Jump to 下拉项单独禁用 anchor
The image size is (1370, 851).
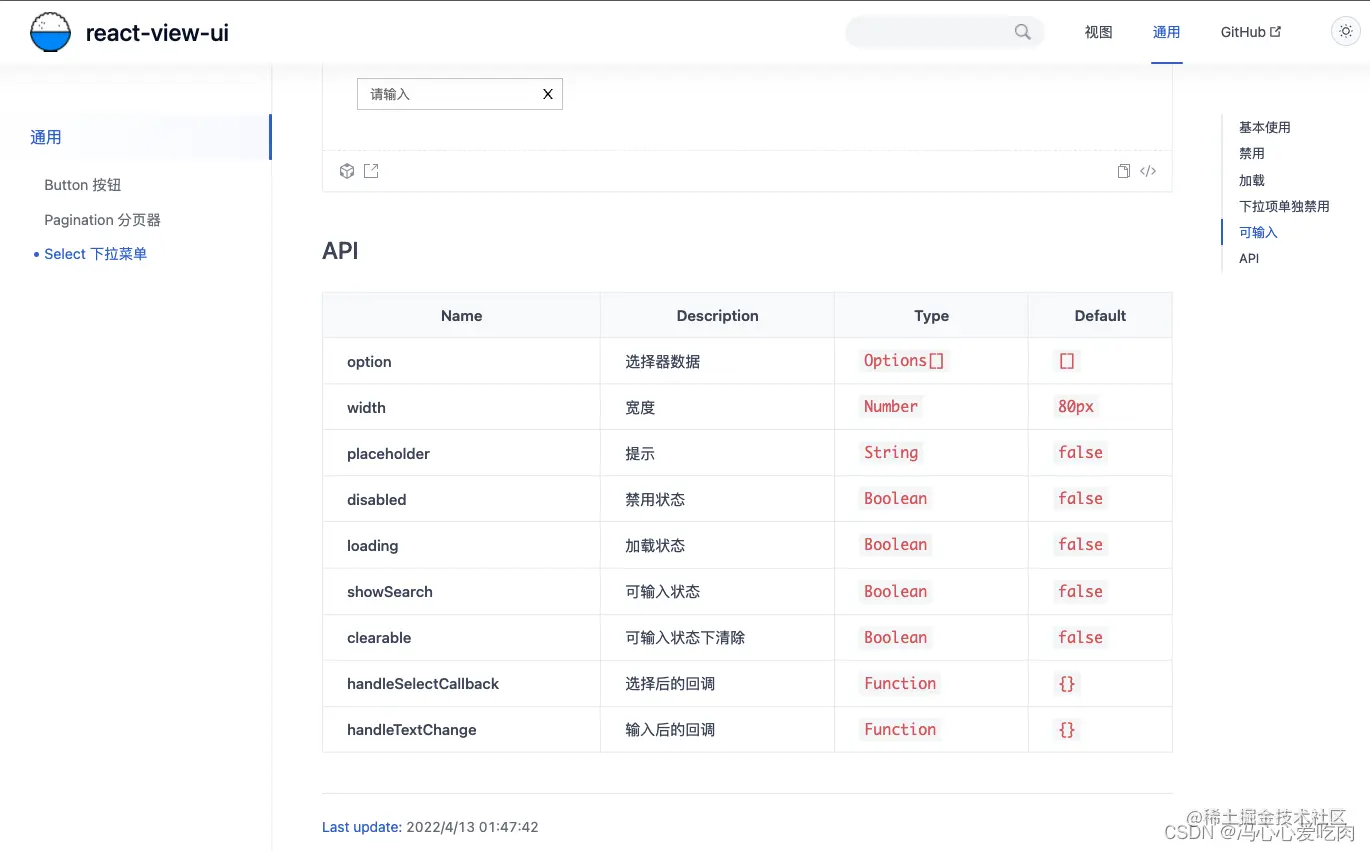(1284, 206)
